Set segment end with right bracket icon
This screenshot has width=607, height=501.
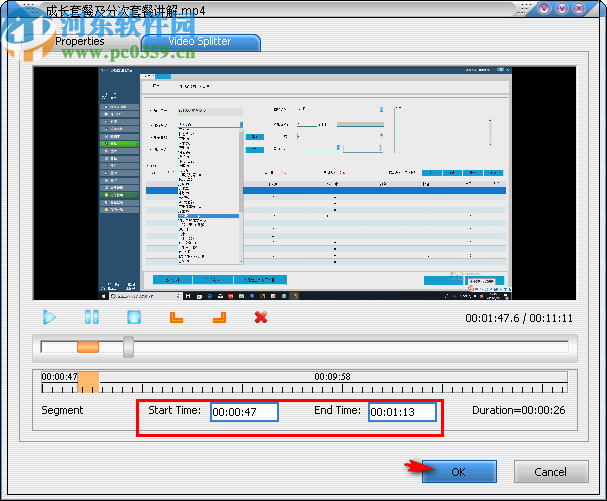[x=219, y=317]
